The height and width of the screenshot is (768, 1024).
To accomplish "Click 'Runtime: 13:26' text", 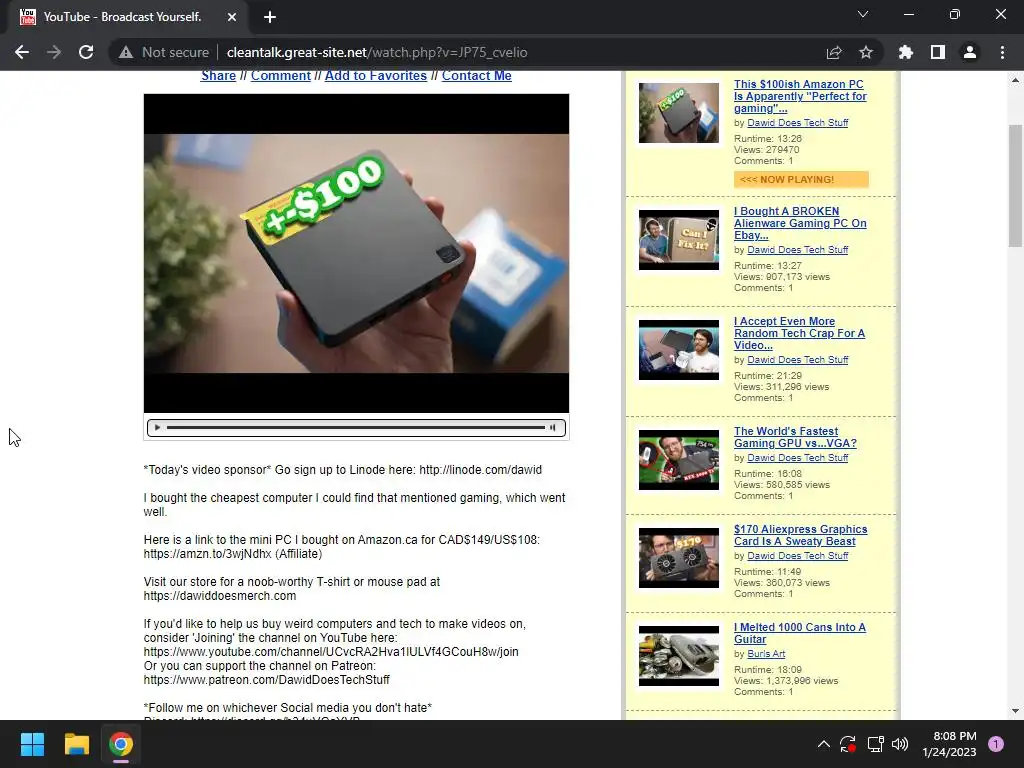I will point(767,138).
